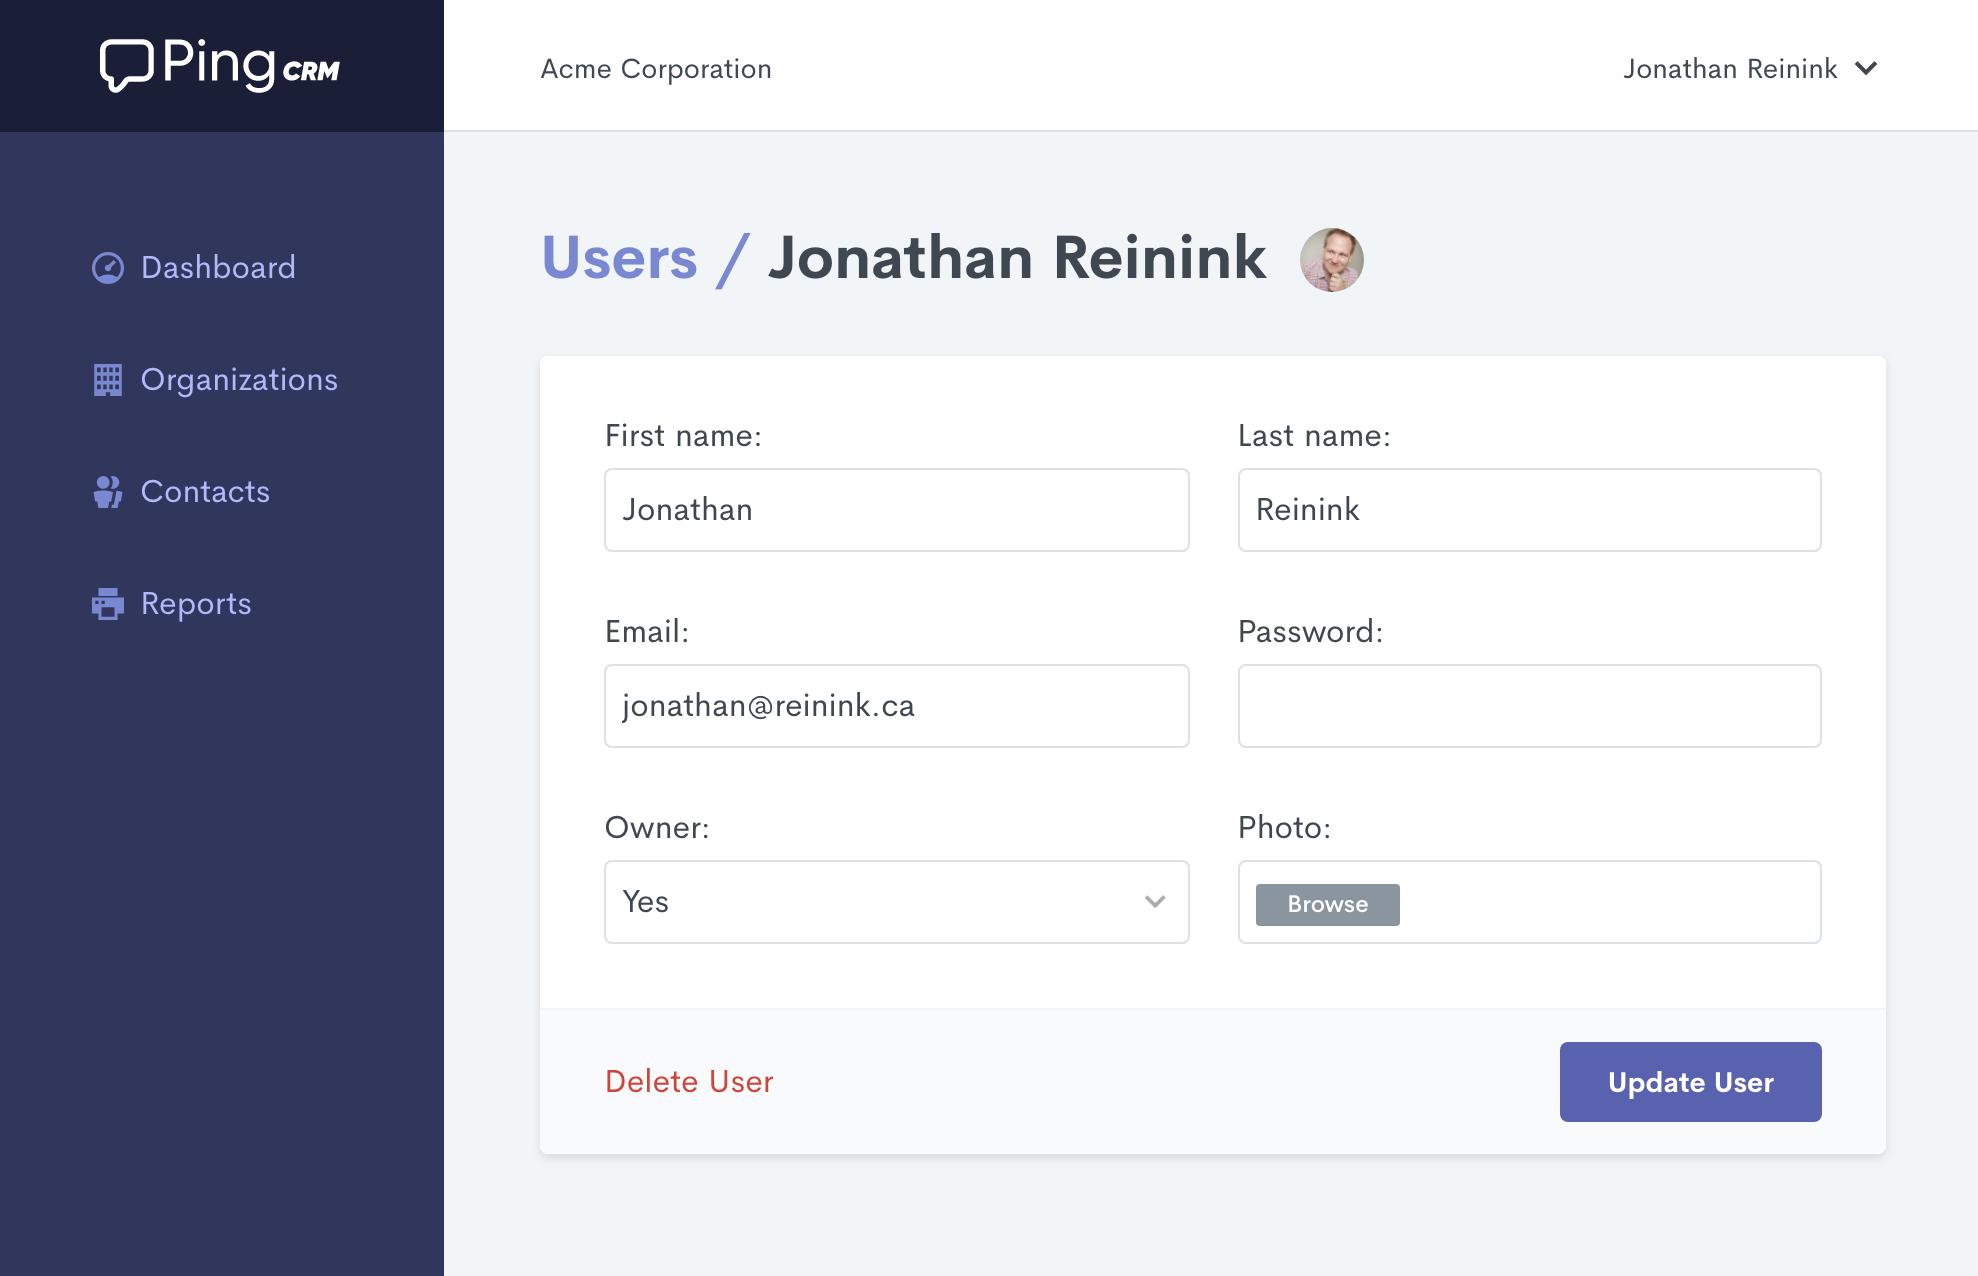Navigate to Contacts in the sidebar
Screen dimensions: 1978x1276
click(205, 492)
